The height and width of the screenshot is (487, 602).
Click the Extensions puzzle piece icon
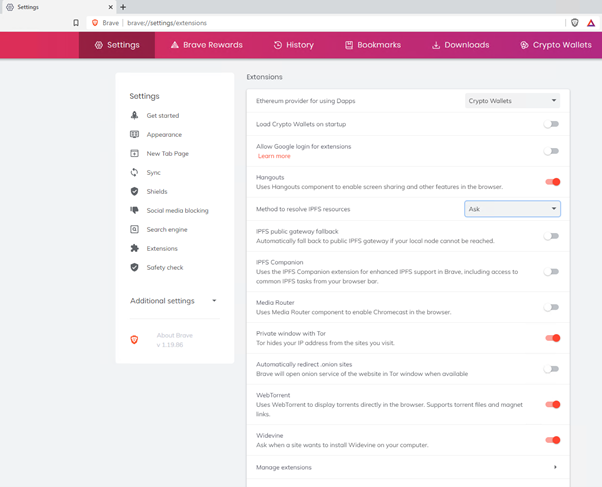point(134,248)
